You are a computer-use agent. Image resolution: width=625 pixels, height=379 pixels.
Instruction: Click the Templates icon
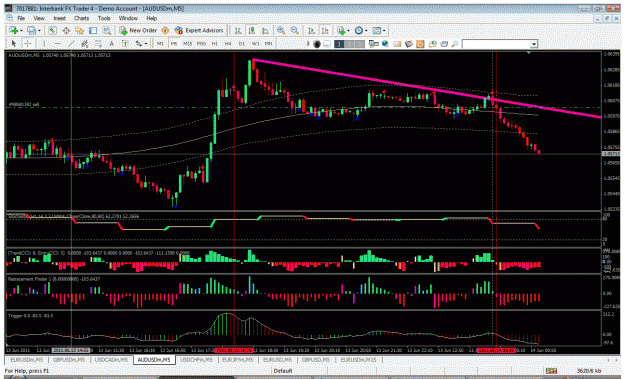click(376, 30)
